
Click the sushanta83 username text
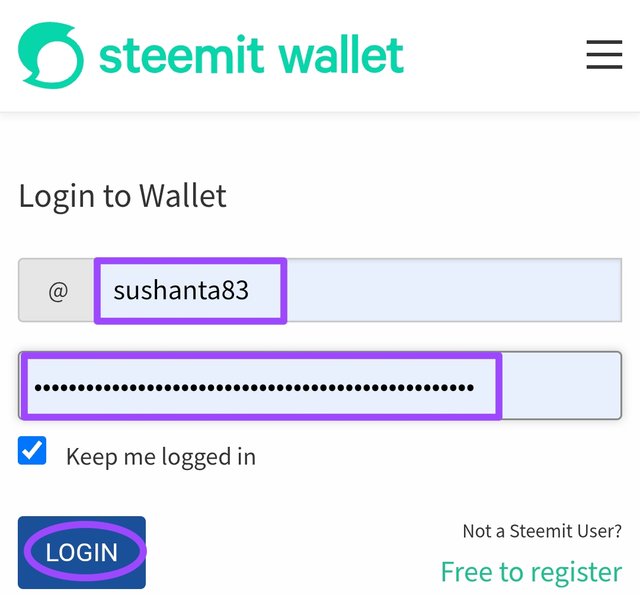pyautogui.click(x=181, y=291)
